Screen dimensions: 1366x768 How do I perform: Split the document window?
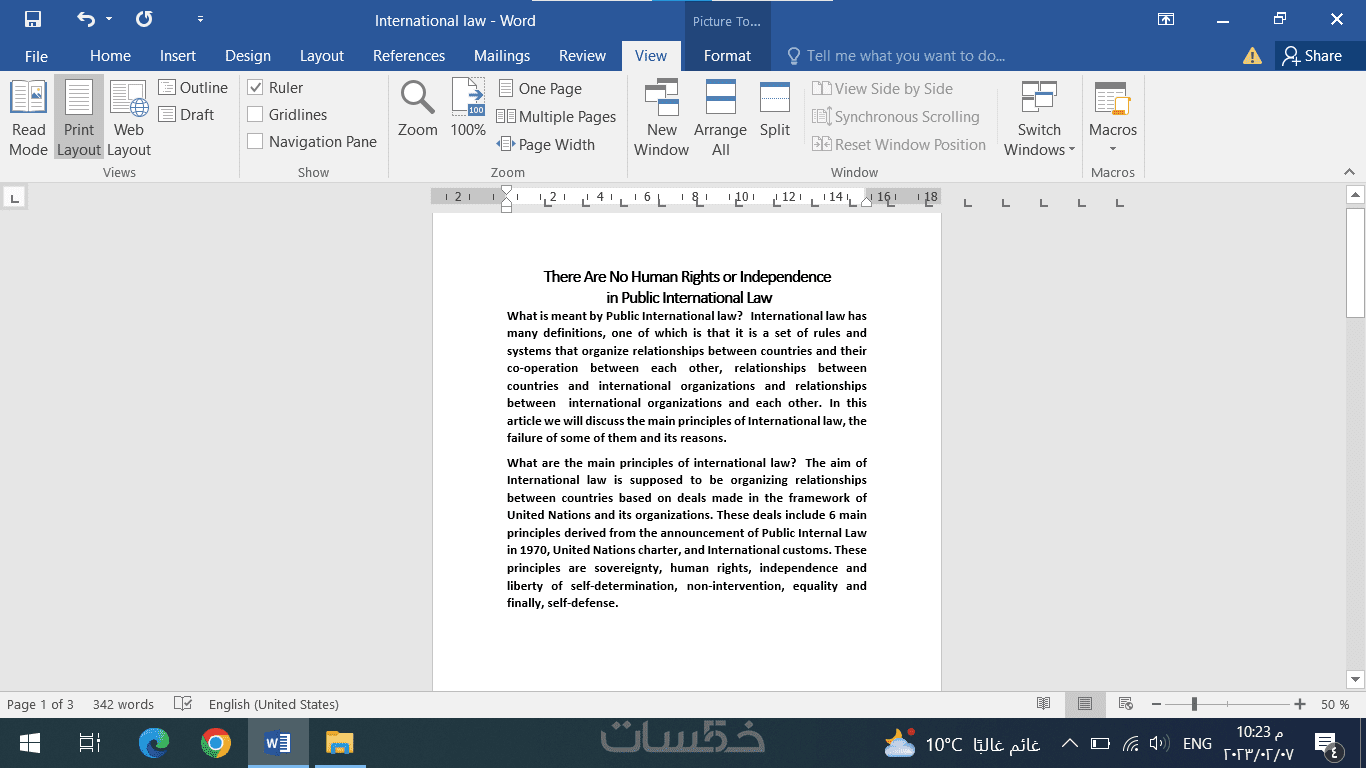[x=775, y=109]
